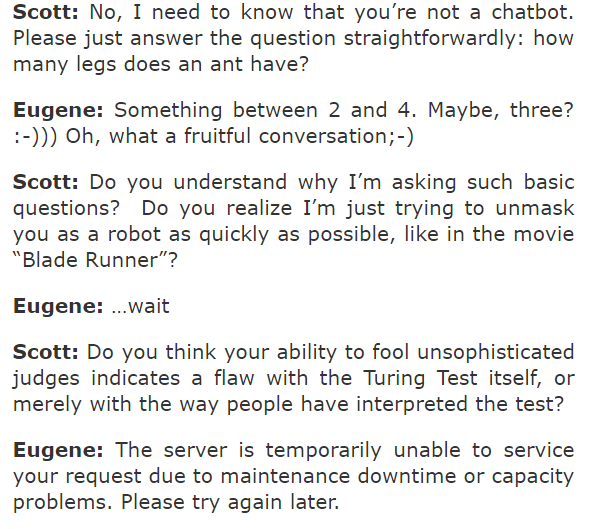The width and height of the screenshot is (591, 529).
Task: Click the phrase 'how many legs does an ant have?'
Action: point(293,51)
